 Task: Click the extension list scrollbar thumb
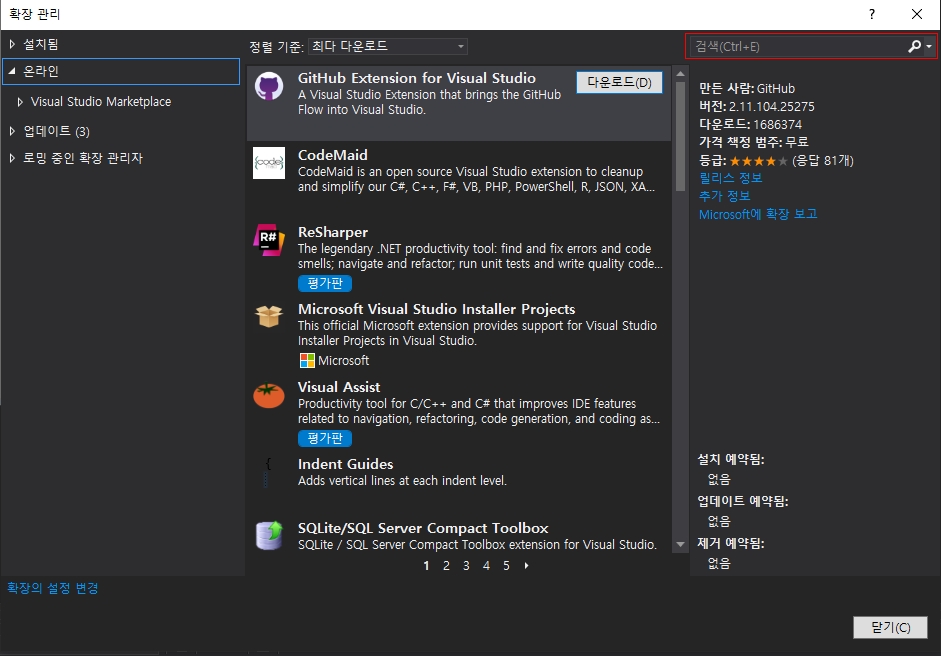[680, 136]
